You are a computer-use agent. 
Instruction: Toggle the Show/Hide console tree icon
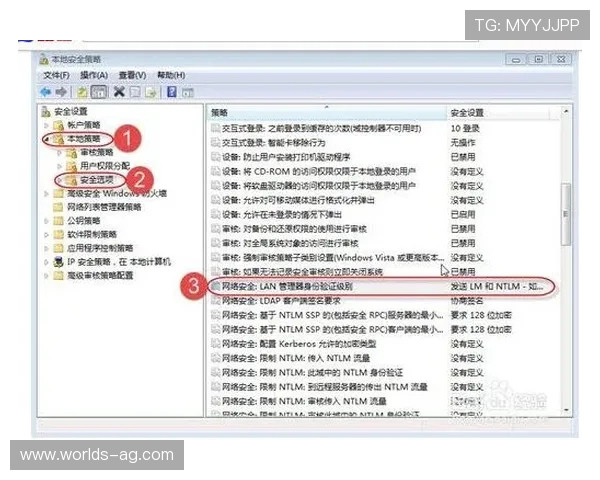click(x=99, y=92)
